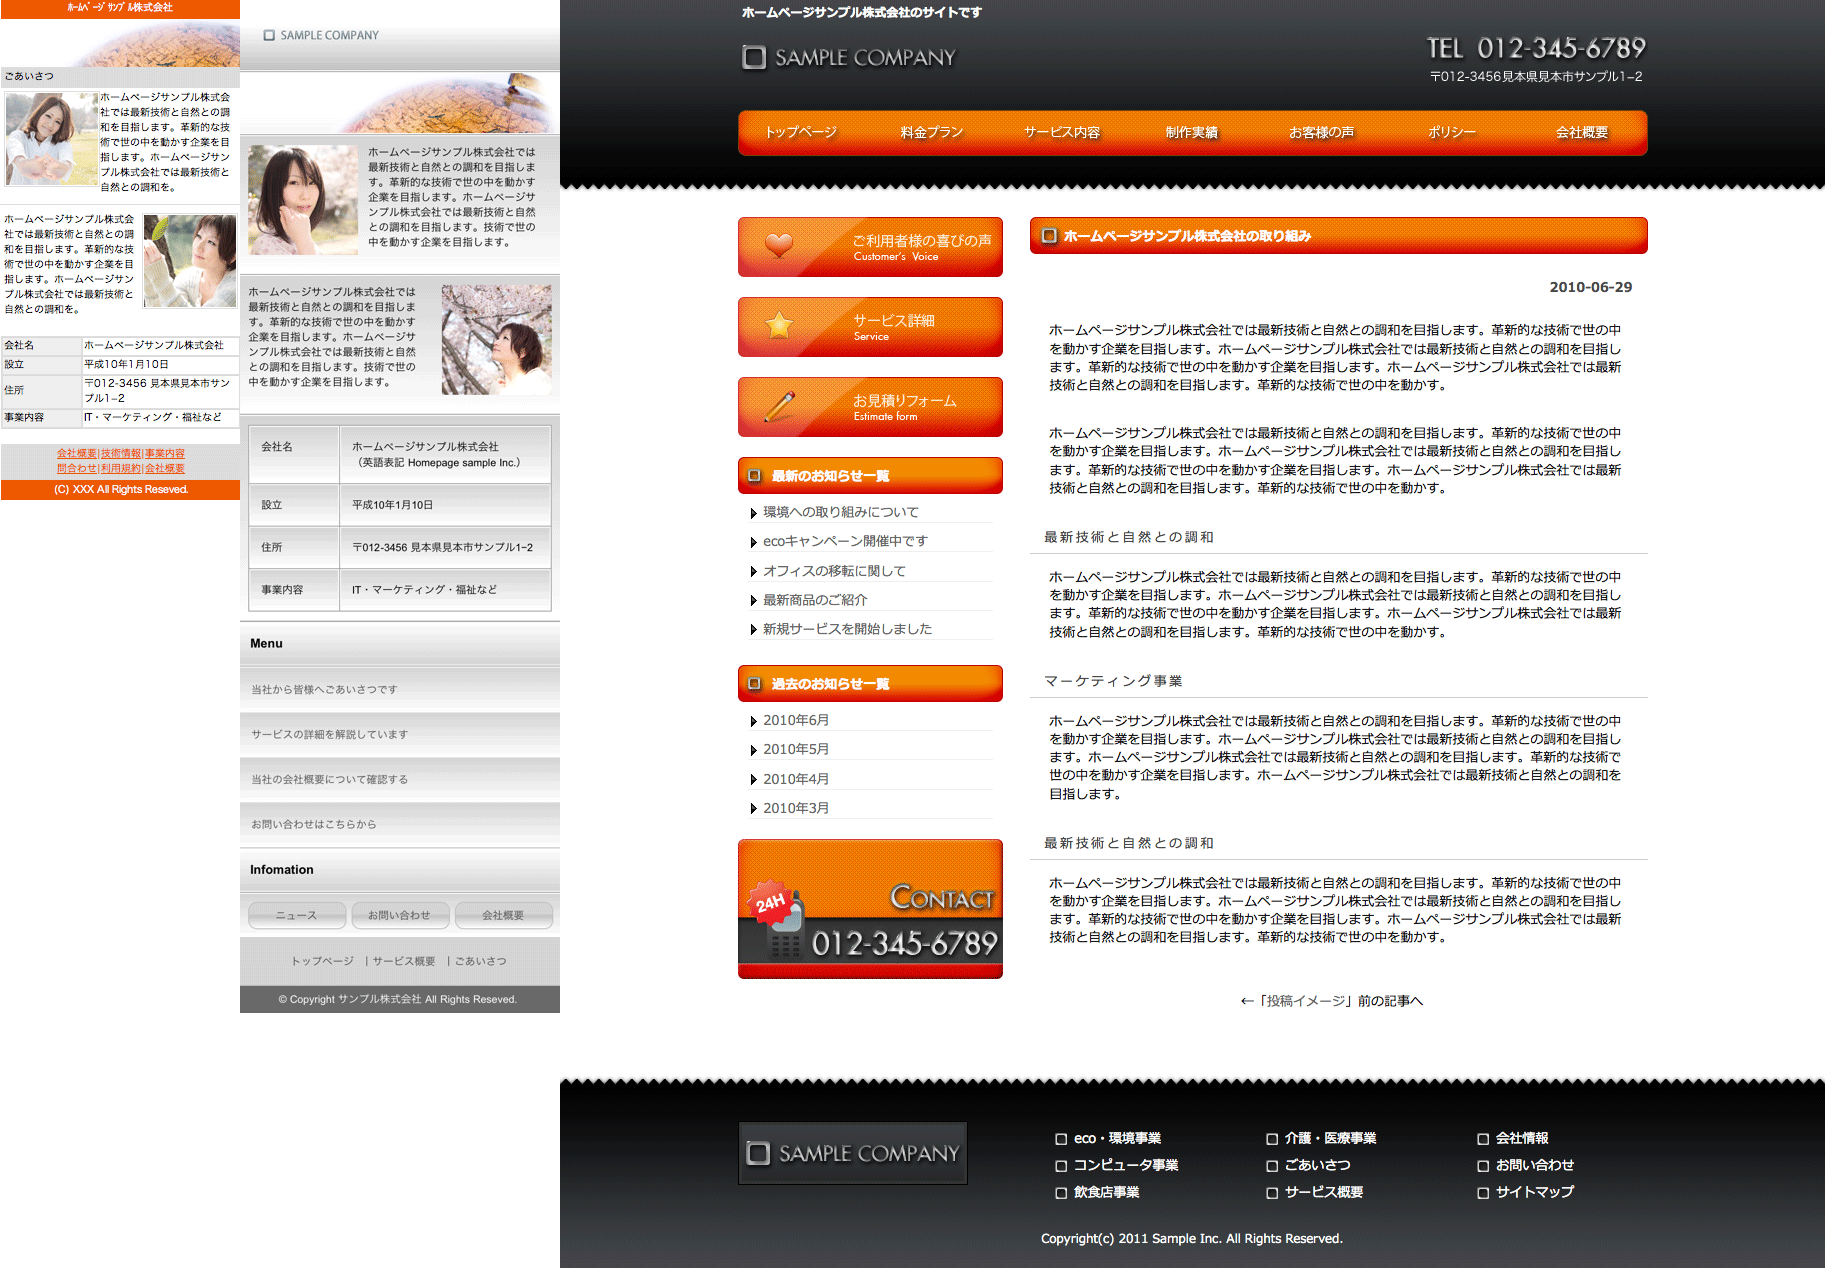This screenshot has width=1825, height=1268.
Task: Click the box icon beside 介護・医療事業
Action: tap(1272, 1139)
